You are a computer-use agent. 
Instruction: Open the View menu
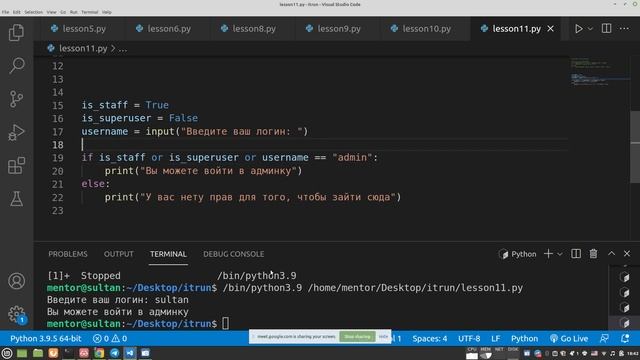51,12
